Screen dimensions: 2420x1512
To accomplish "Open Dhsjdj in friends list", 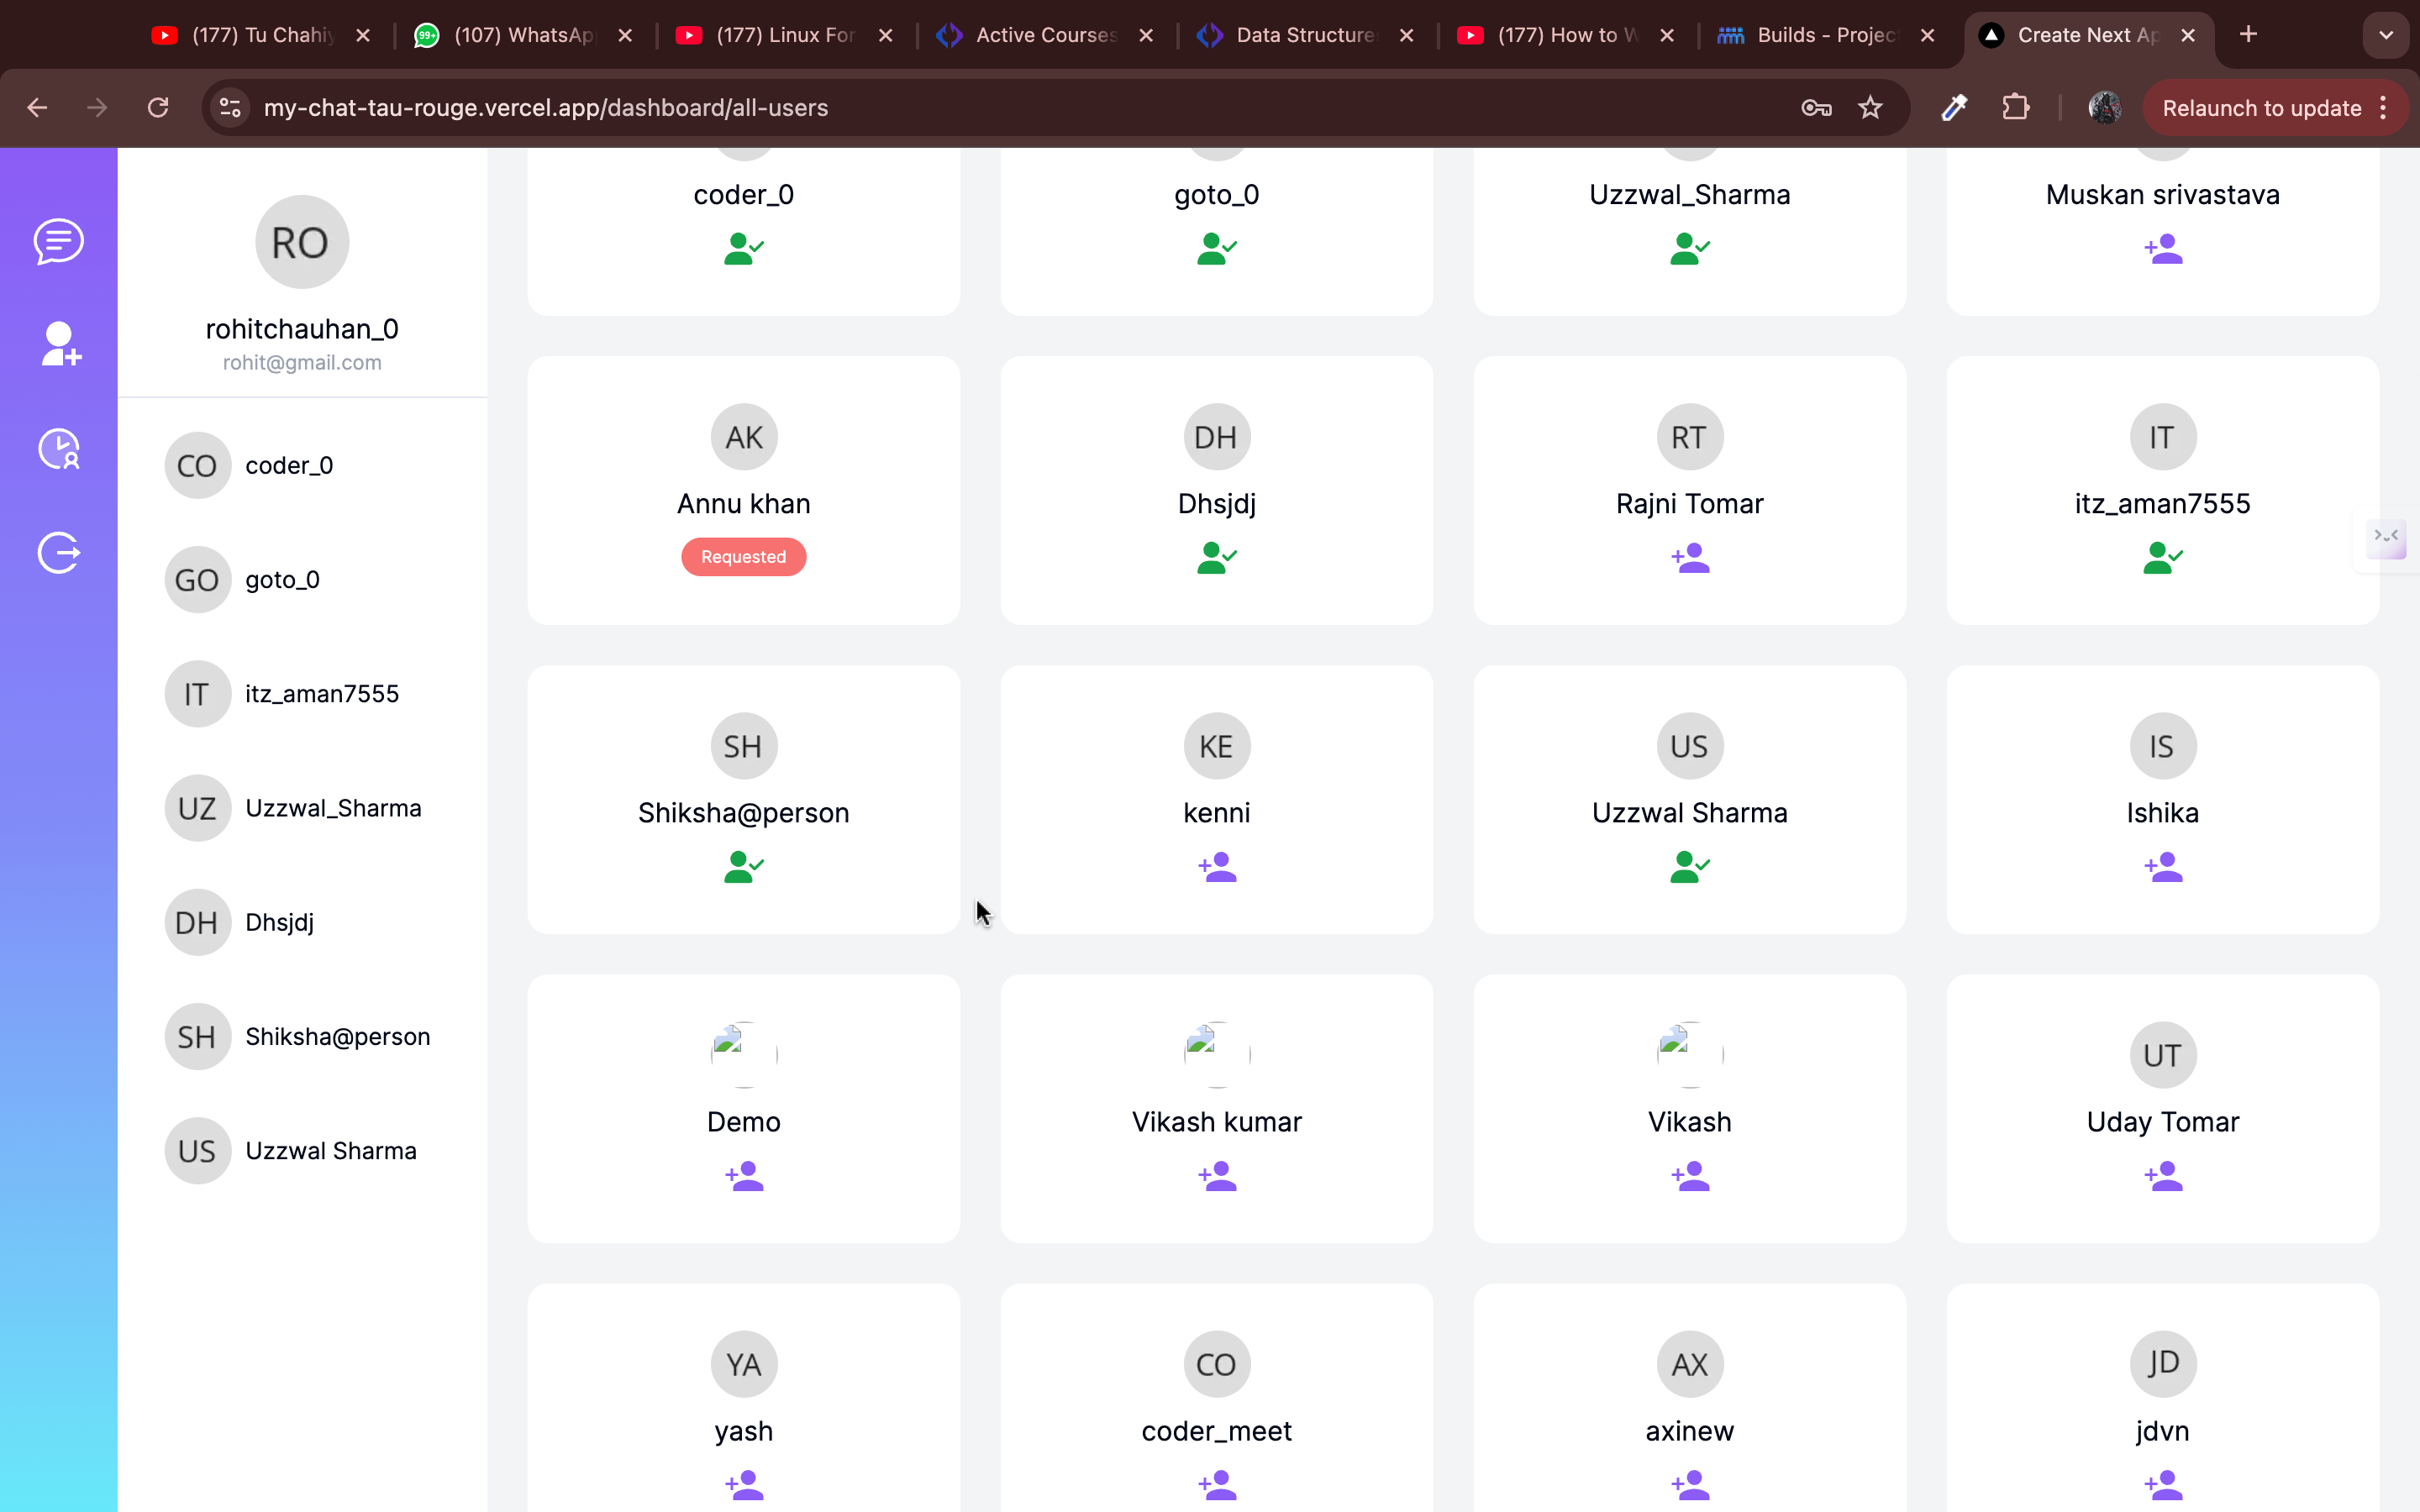I will [x=302, y=922].
